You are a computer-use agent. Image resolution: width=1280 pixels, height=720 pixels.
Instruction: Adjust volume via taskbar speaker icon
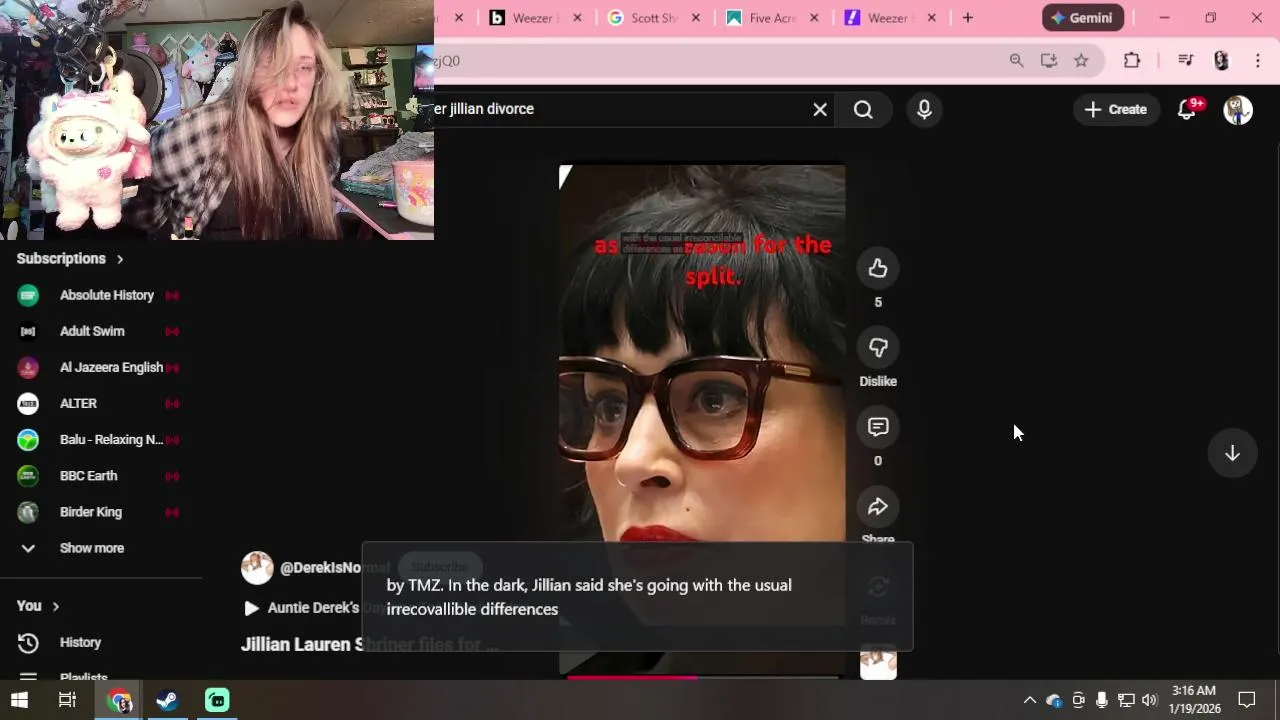pos(1149,700)
